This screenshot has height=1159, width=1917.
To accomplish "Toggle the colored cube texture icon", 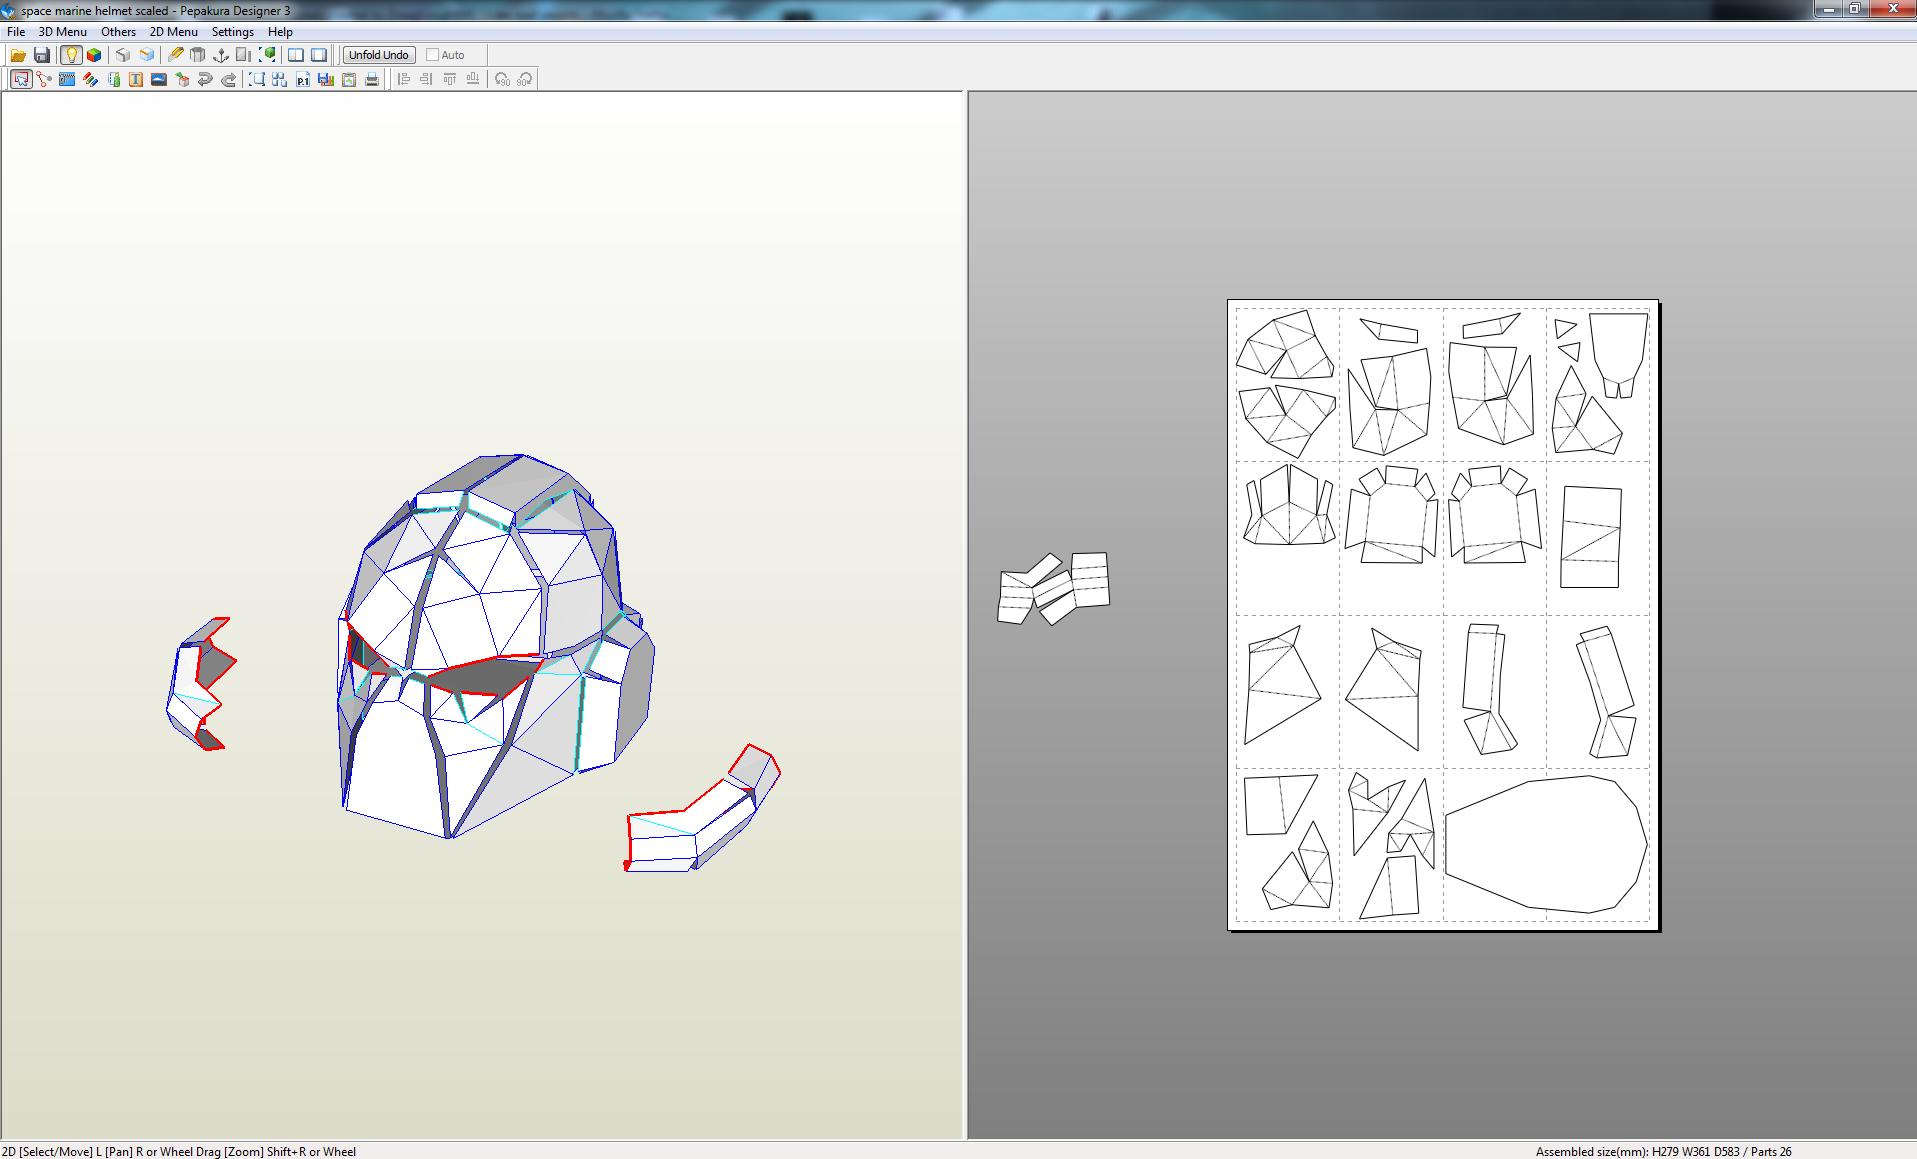I will click(94, 55).
